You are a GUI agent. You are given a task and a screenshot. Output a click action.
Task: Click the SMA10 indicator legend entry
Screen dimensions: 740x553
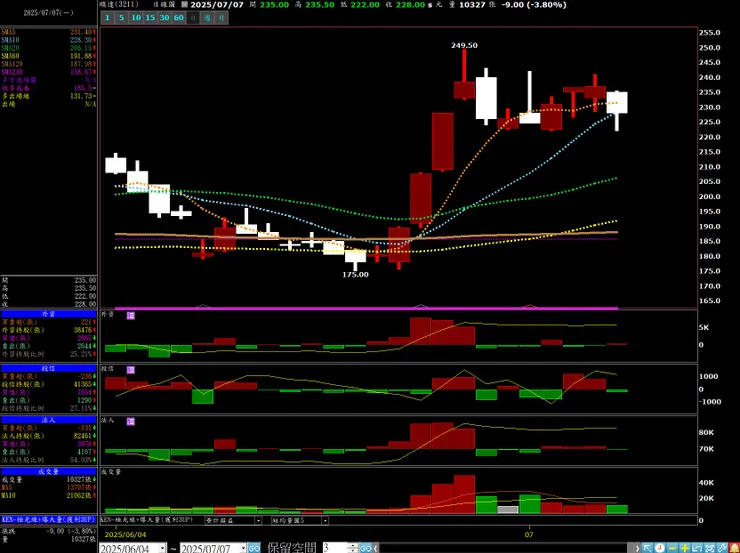click(49, 40)
